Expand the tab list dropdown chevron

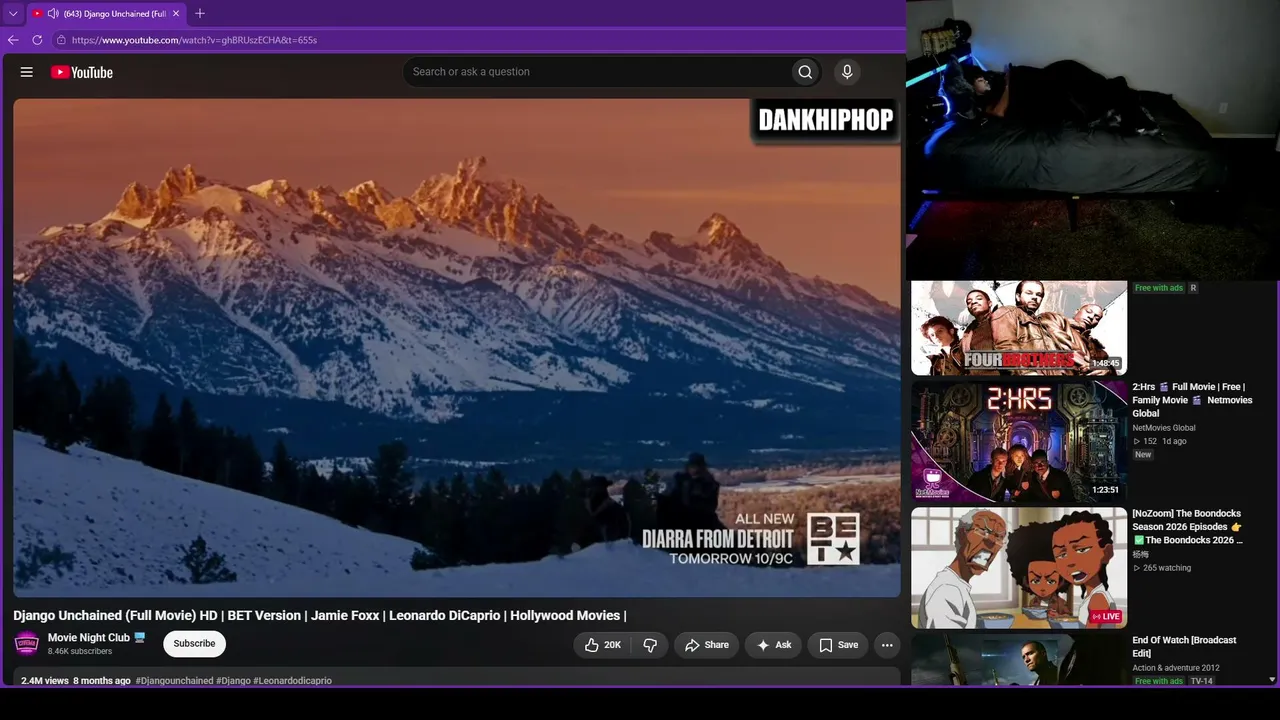point(13,14)
